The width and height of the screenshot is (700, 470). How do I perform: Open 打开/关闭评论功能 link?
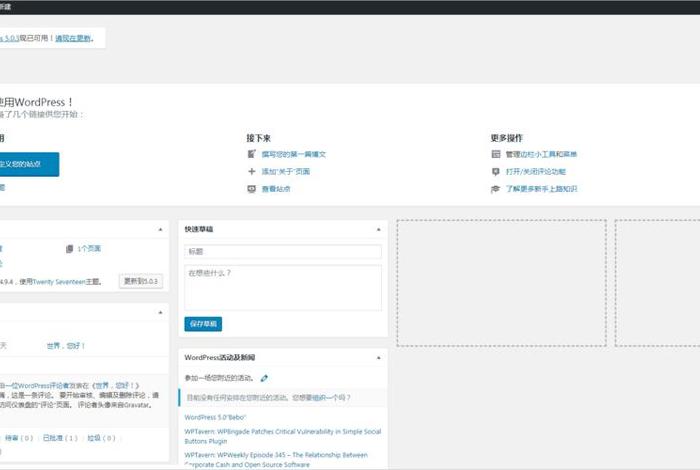point(536,171)
